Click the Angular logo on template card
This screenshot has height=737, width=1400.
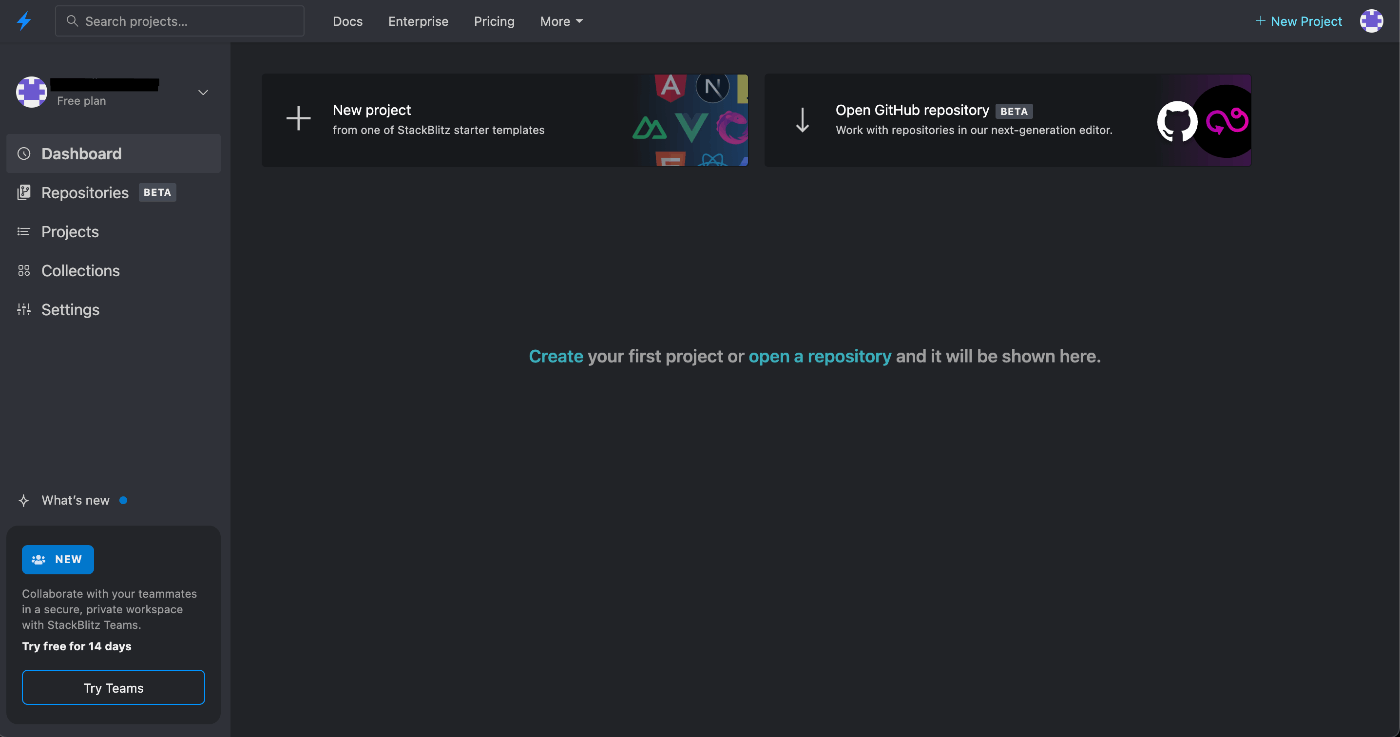[x=671, y=86]
